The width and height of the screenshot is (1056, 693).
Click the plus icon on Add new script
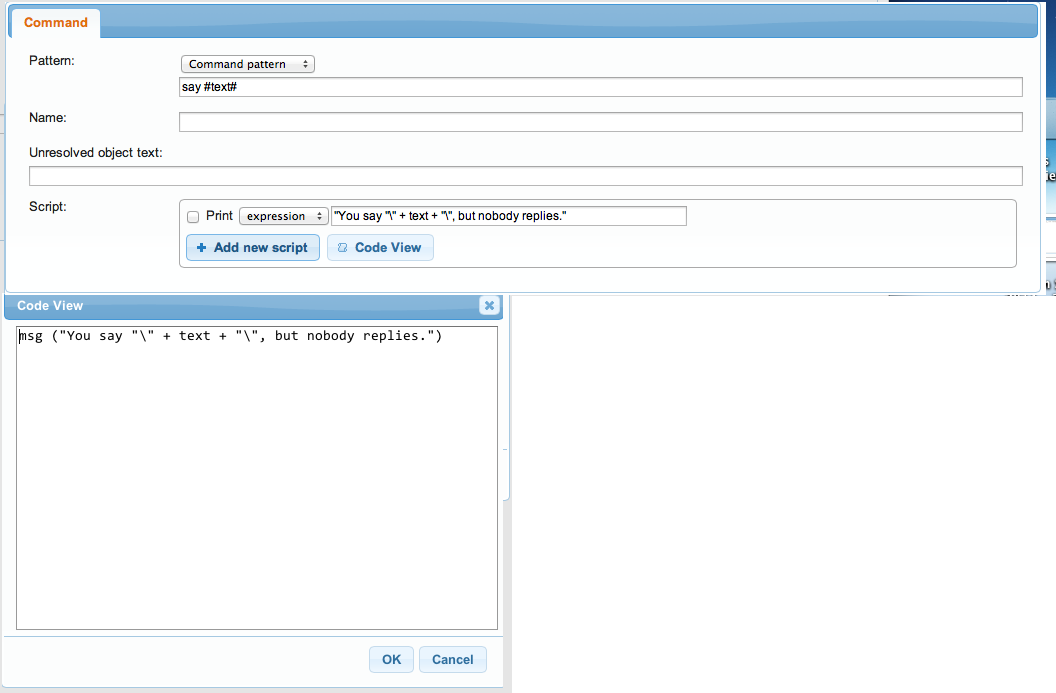204,247
